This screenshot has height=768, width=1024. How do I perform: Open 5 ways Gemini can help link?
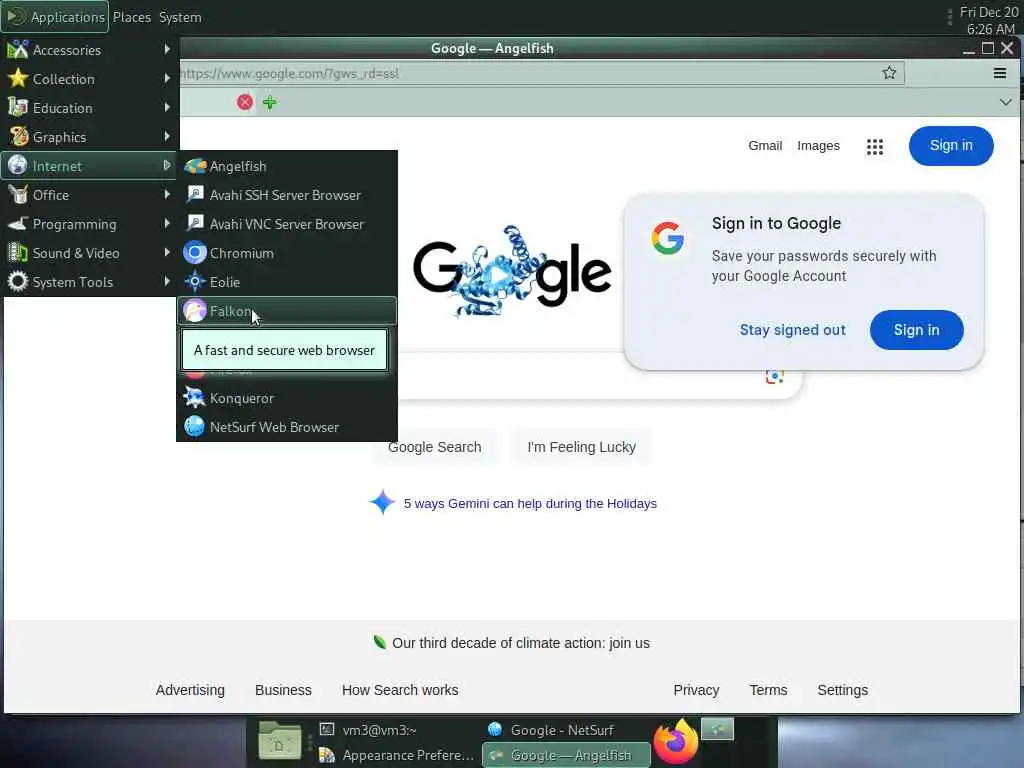[x=530, y=504]
